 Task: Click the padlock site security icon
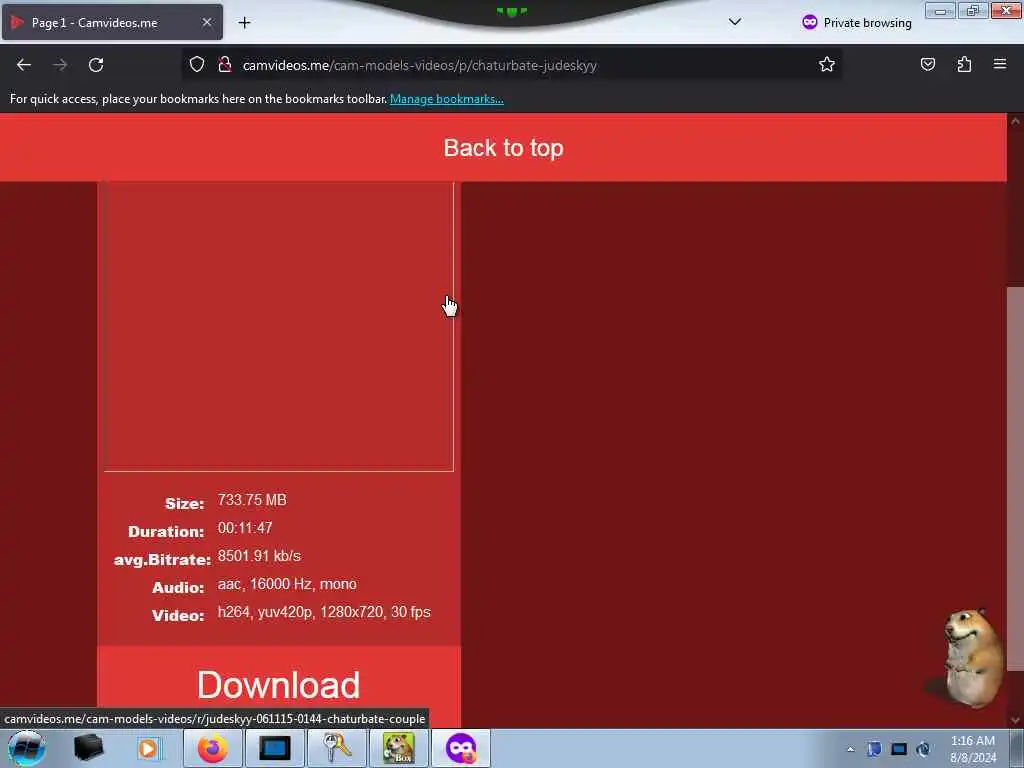[x=225, y=65]
